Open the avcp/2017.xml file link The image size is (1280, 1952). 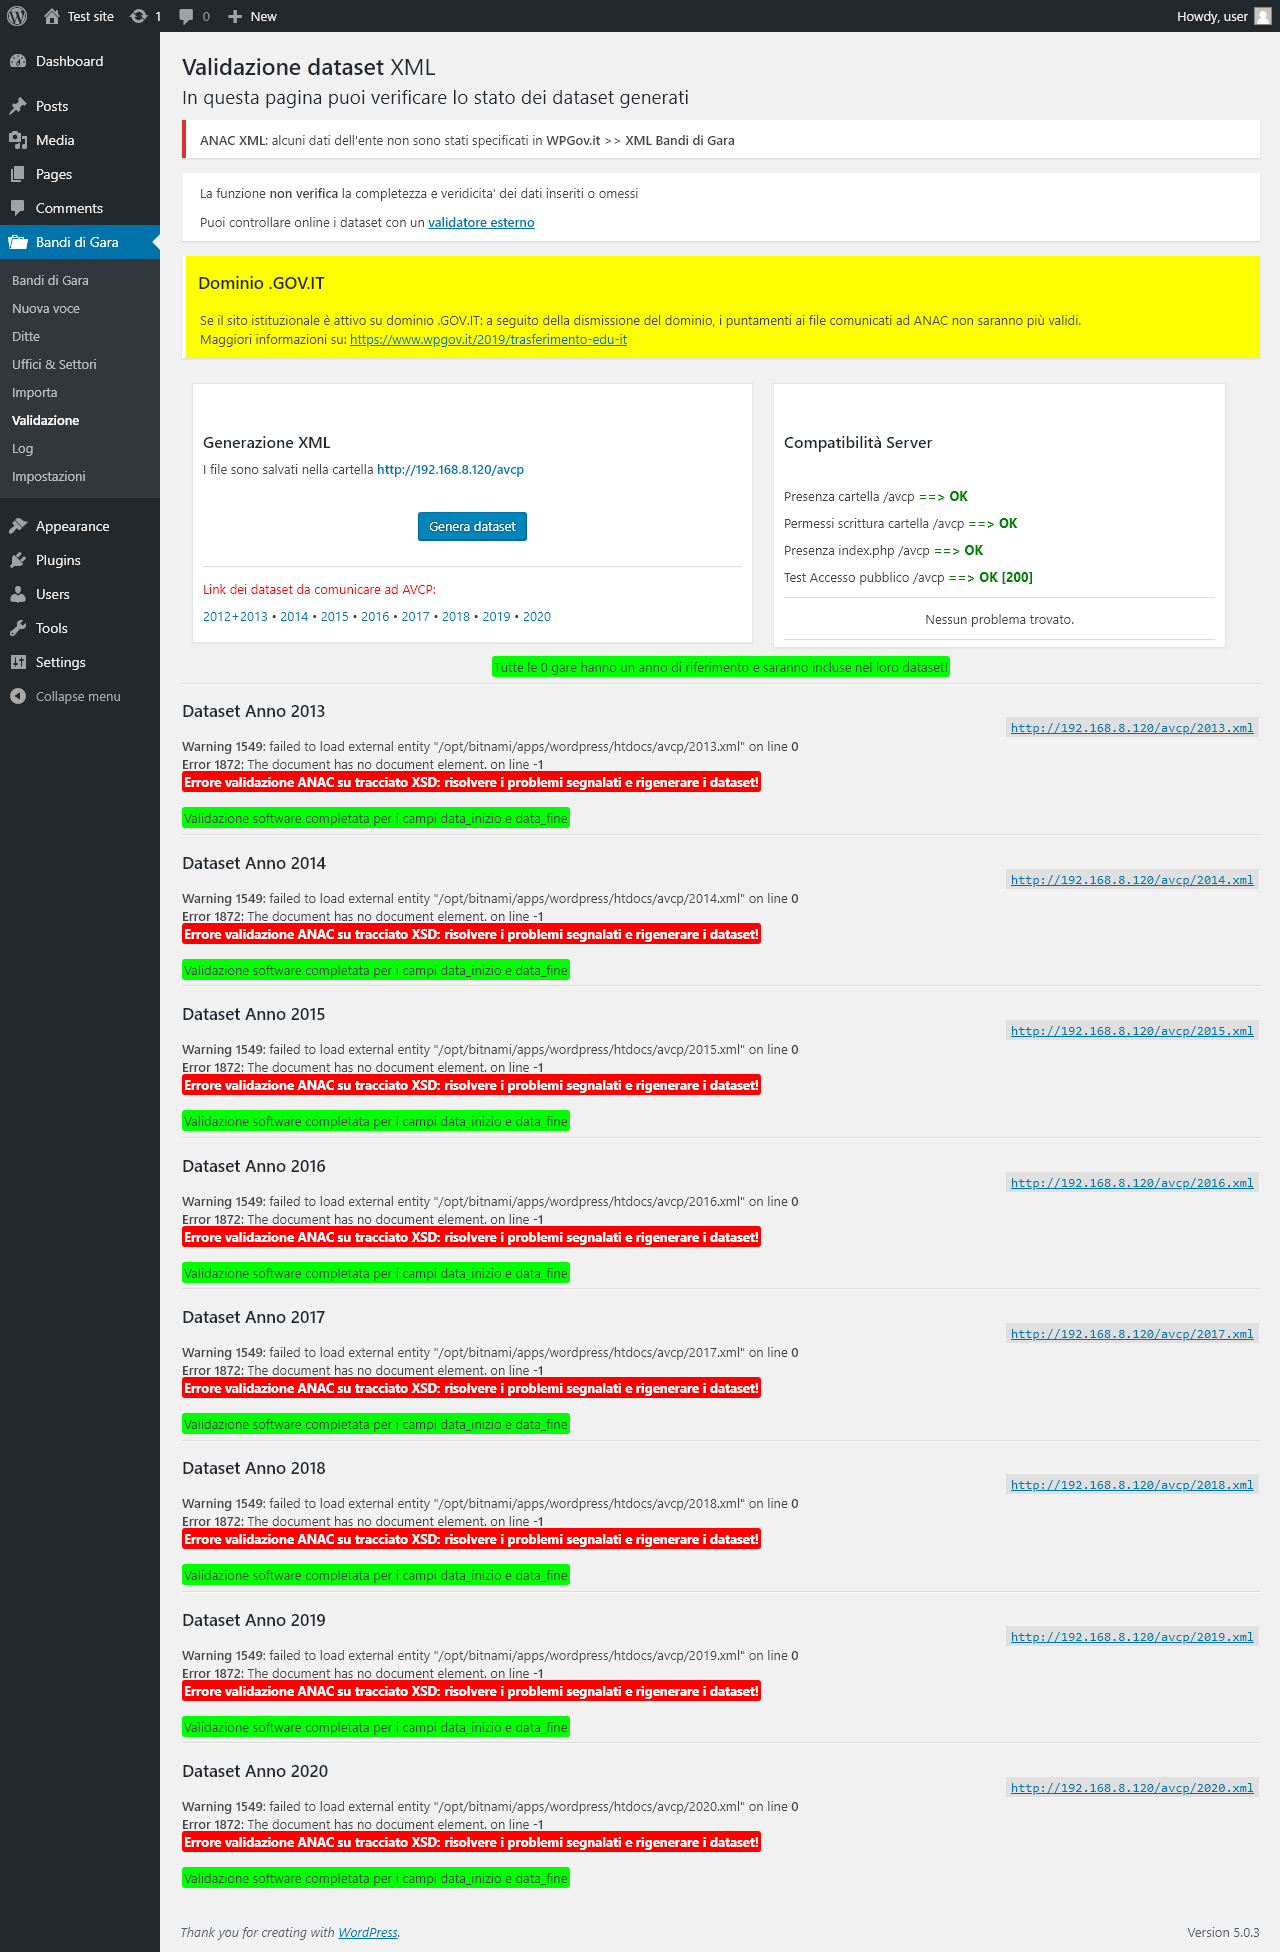click(1132, 1334)
